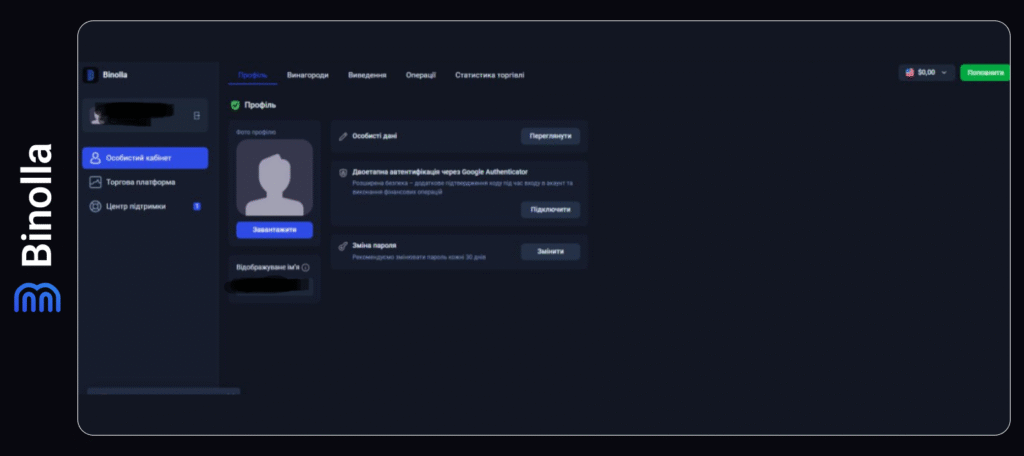Open Торгова платформа from the sidebar
1024x456 pixels.
click(x=140, y=182)
